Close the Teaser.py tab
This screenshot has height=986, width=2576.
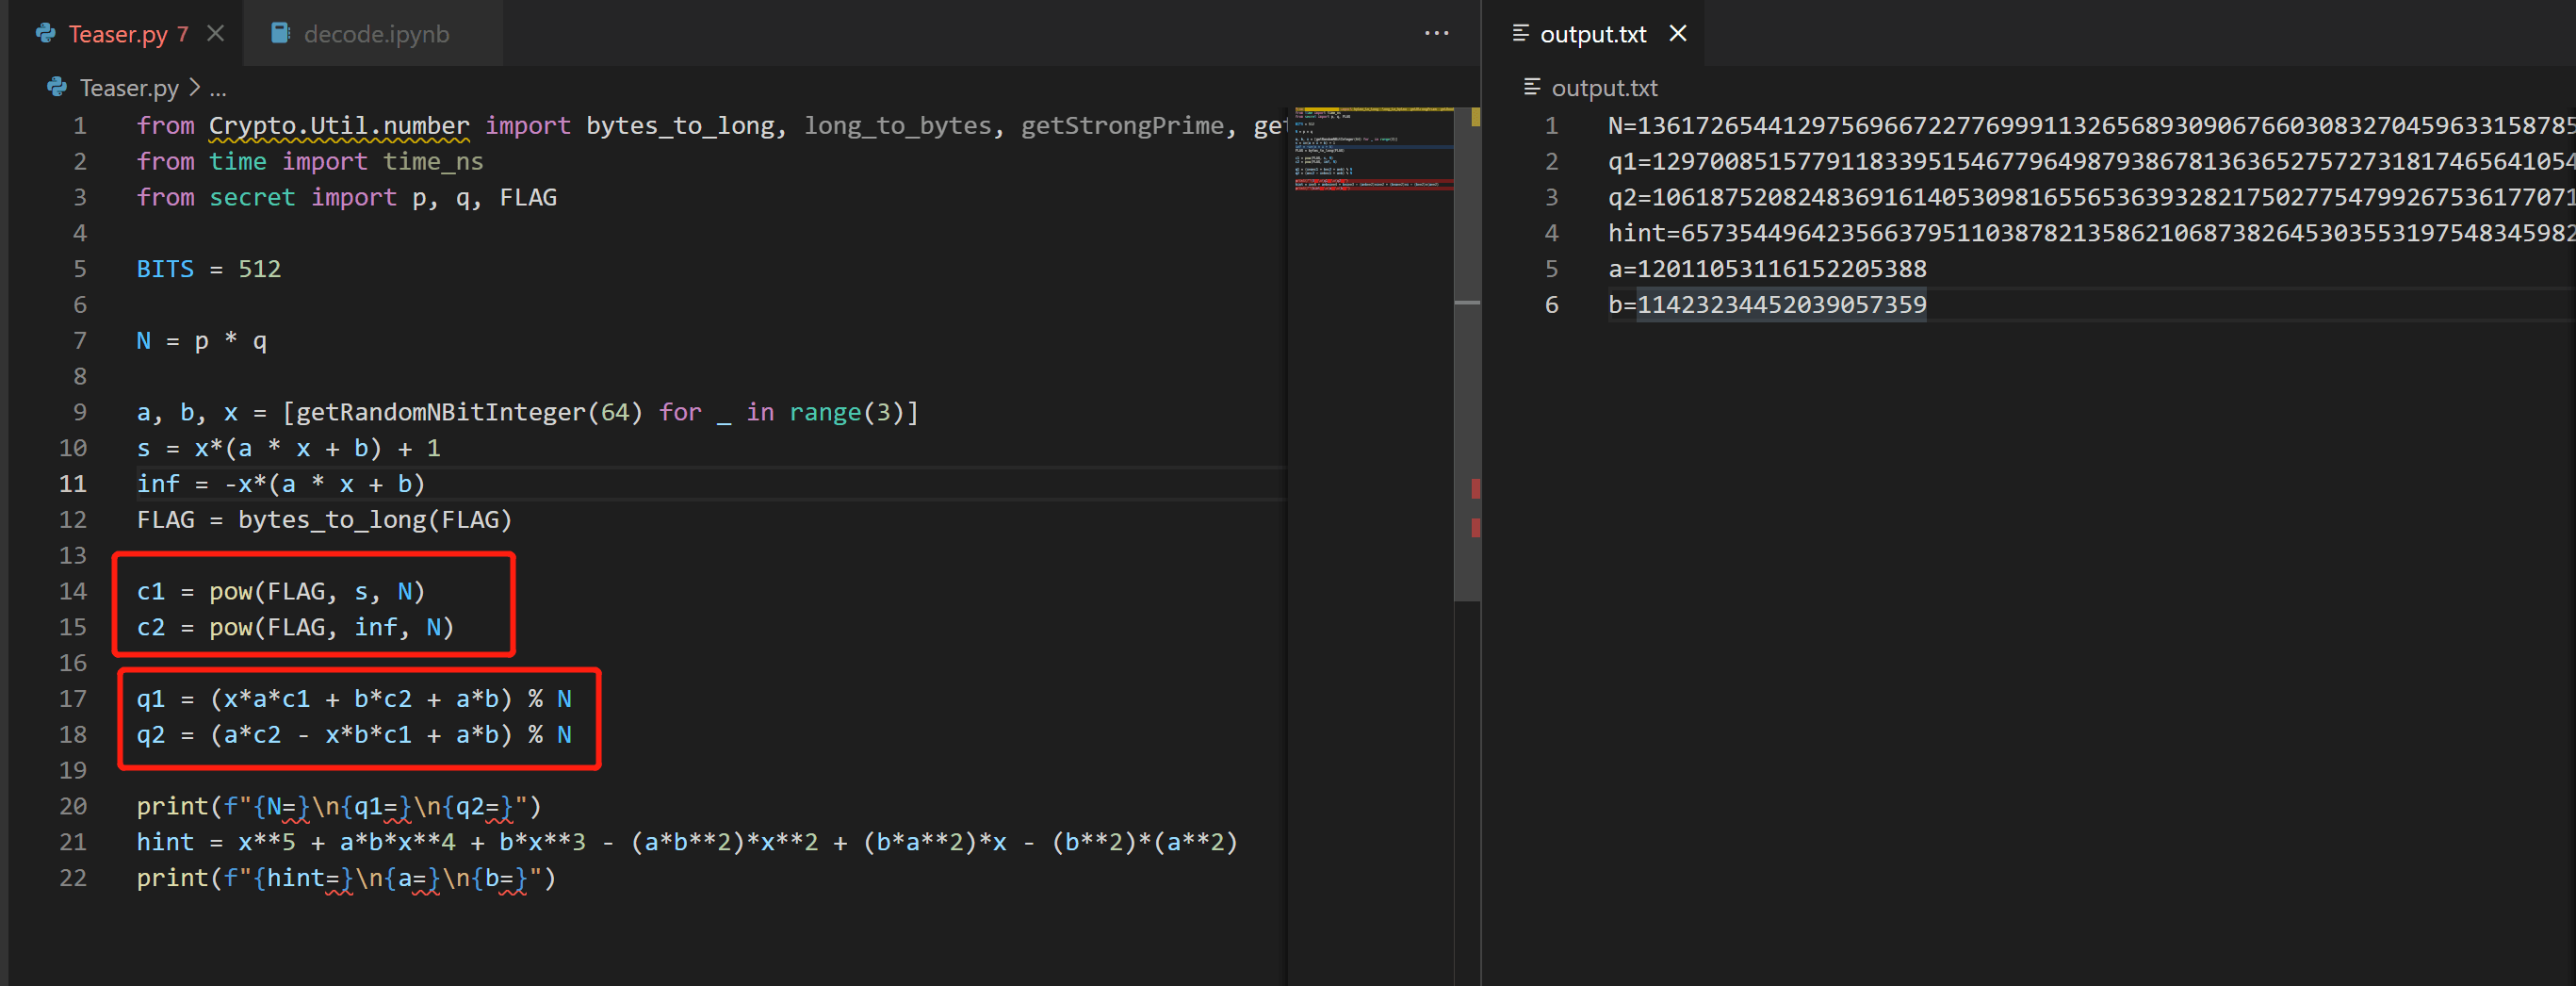(x=215, y=34)
